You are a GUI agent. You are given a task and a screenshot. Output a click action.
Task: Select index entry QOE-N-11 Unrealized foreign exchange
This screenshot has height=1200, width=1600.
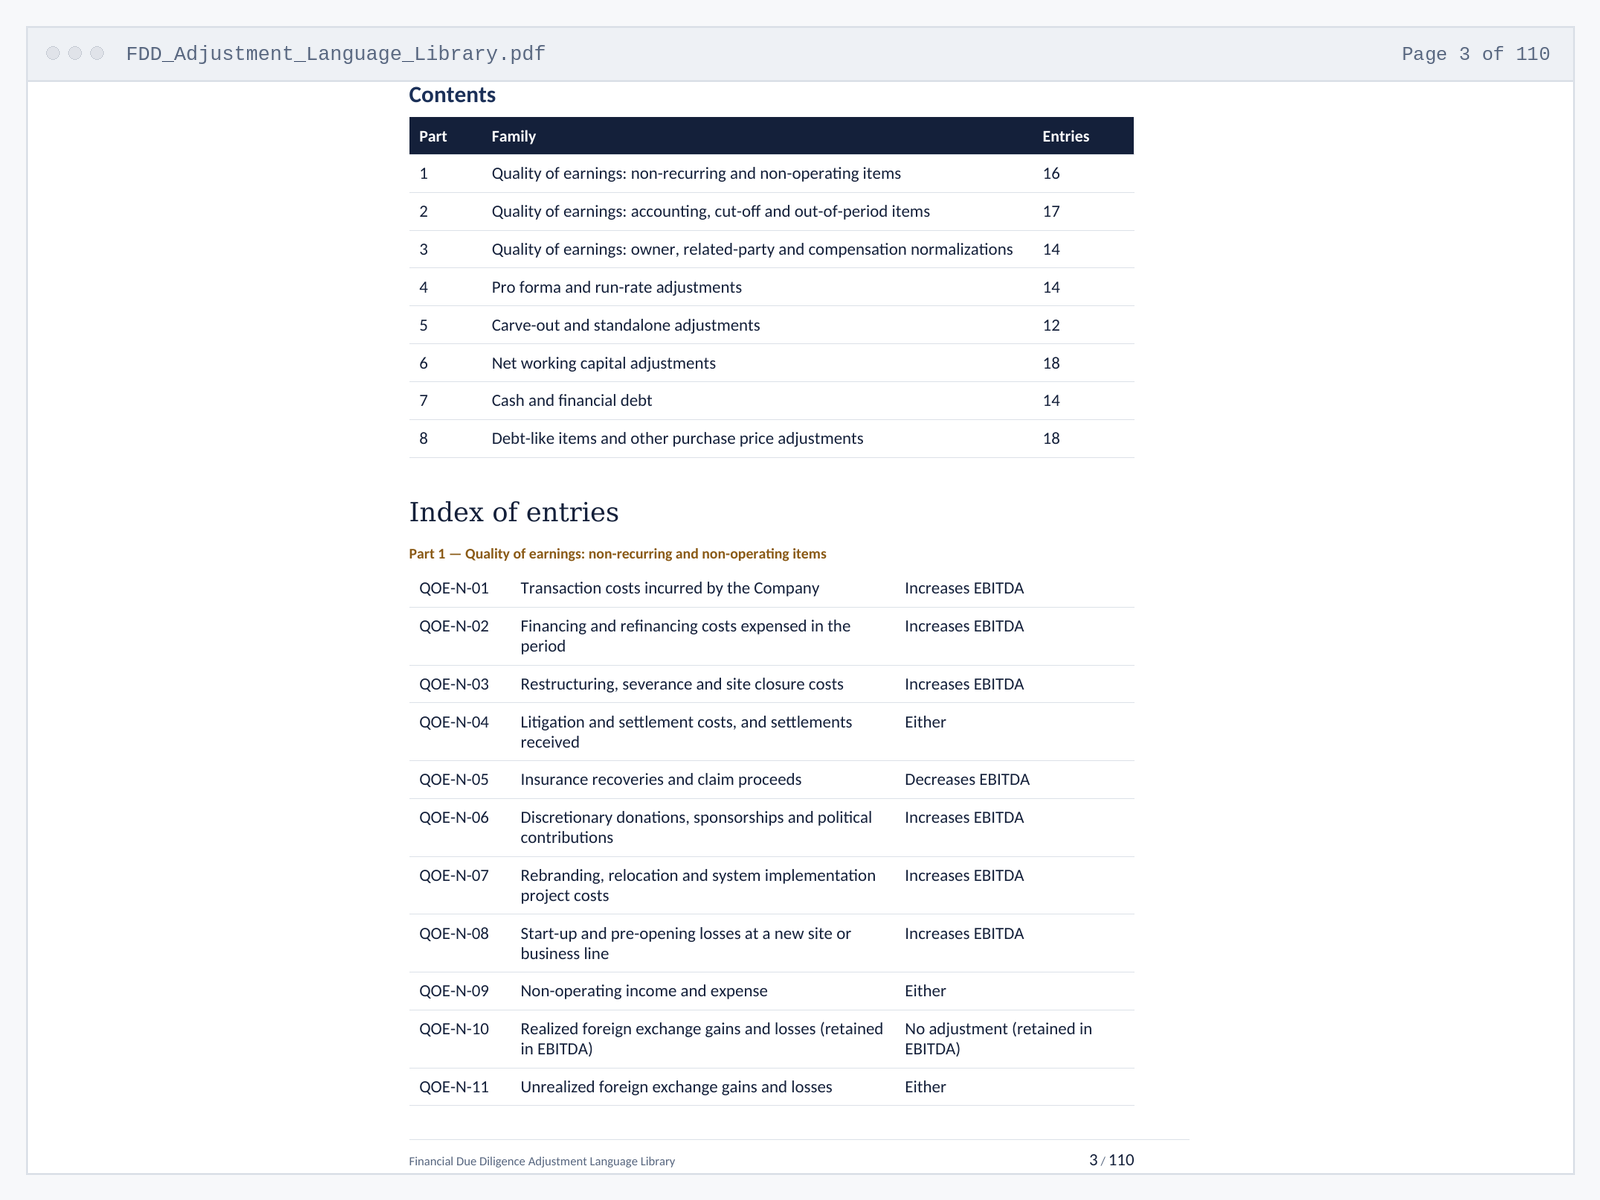(771, 1087)
